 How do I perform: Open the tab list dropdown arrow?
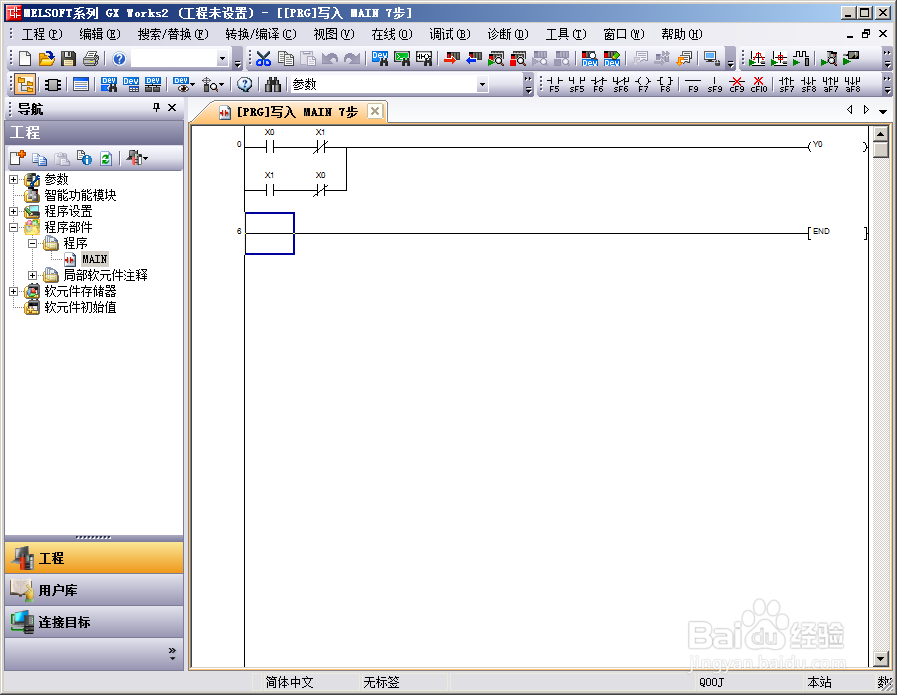click(883, 111)
